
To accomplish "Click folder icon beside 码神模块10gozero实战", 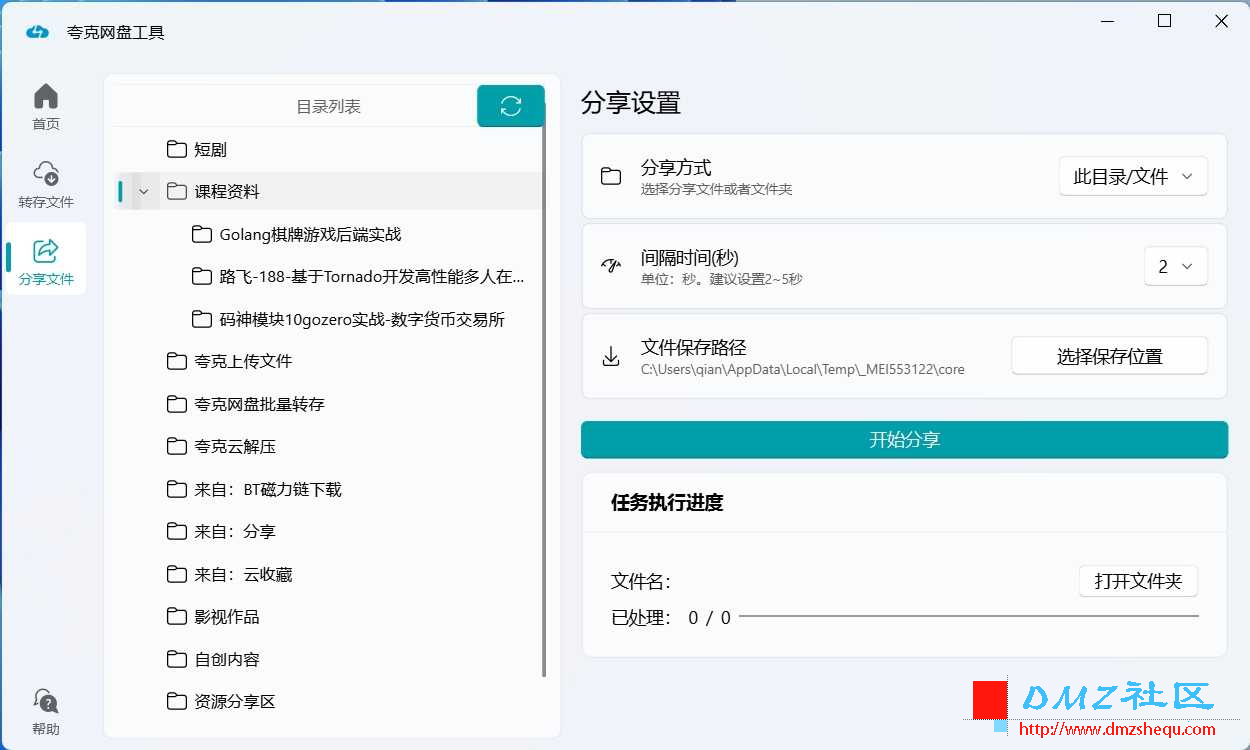I will [202, 319].
